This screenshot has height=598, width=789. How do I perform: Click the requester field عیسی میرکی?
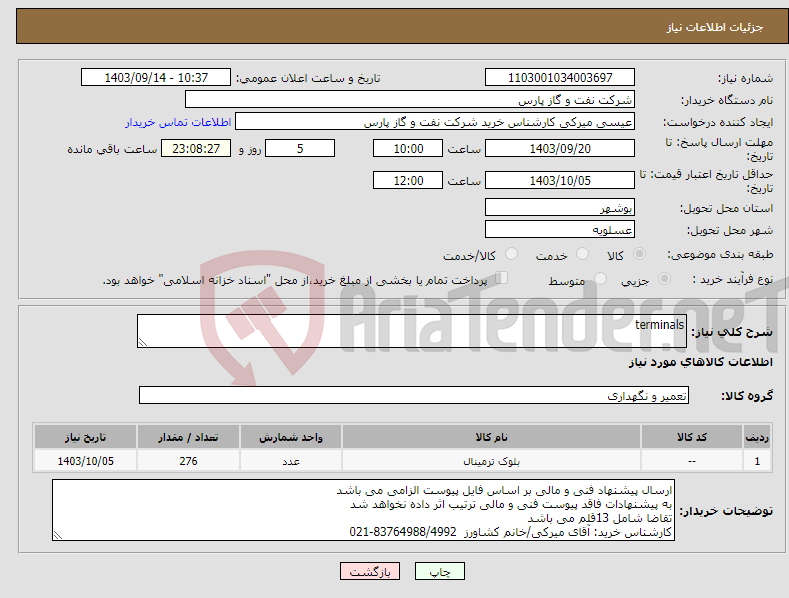point(435,122)
